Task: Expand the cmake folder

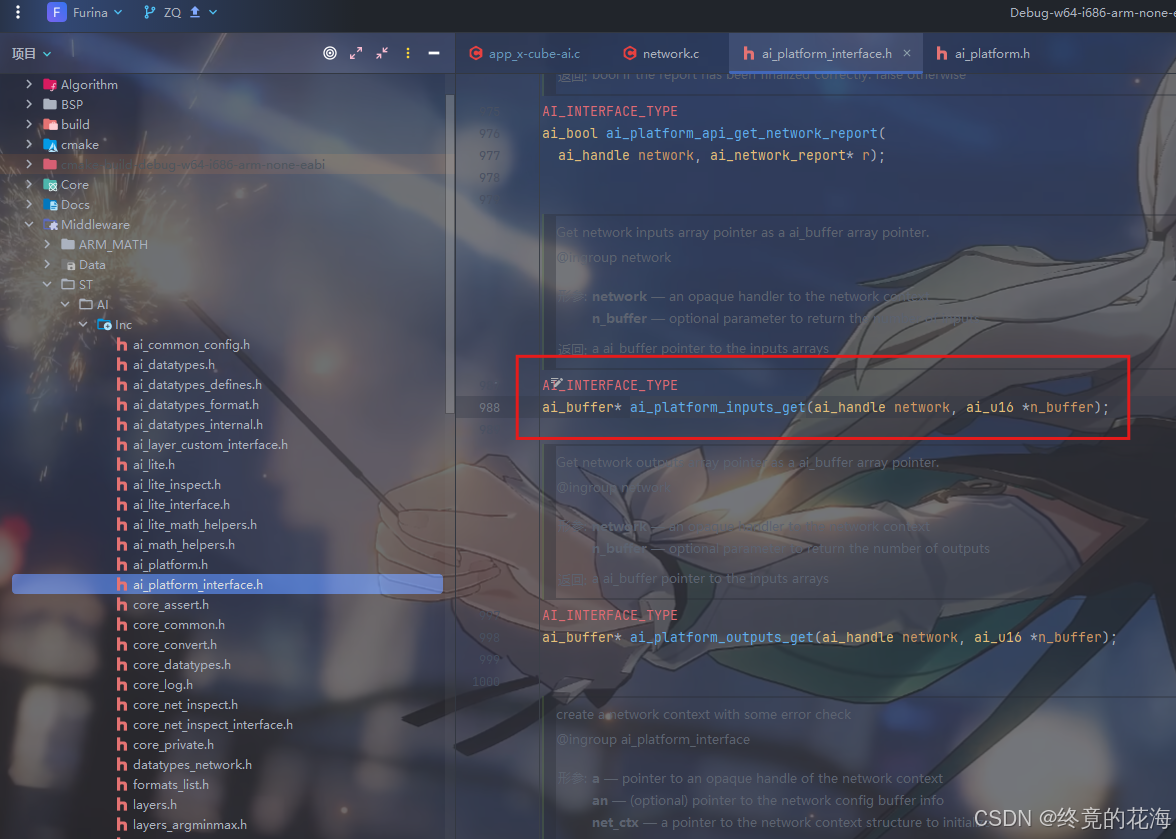Action: tap(29, 144)
